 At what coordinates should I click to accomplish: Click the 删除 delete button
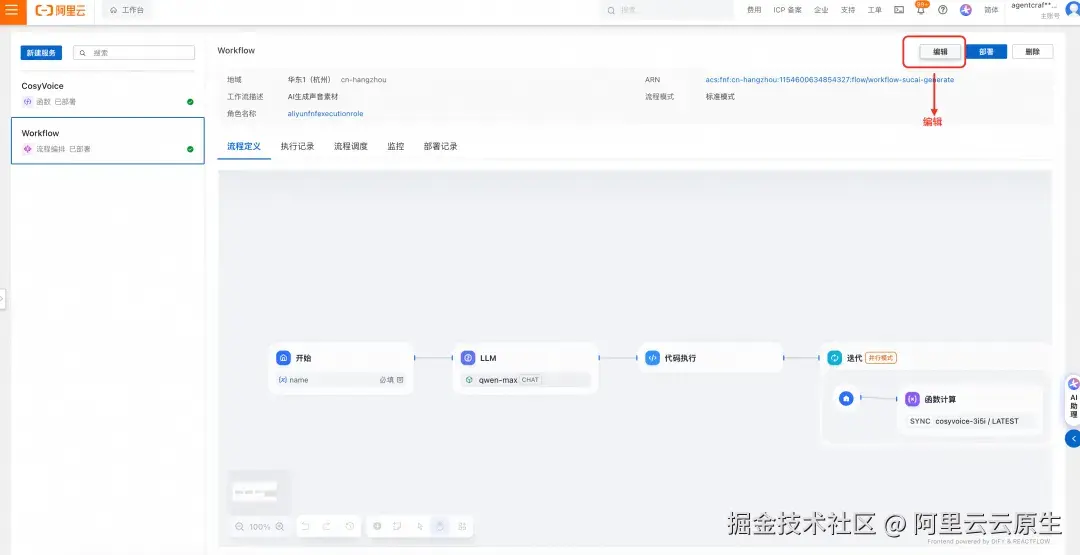[x=1032, y=52]
